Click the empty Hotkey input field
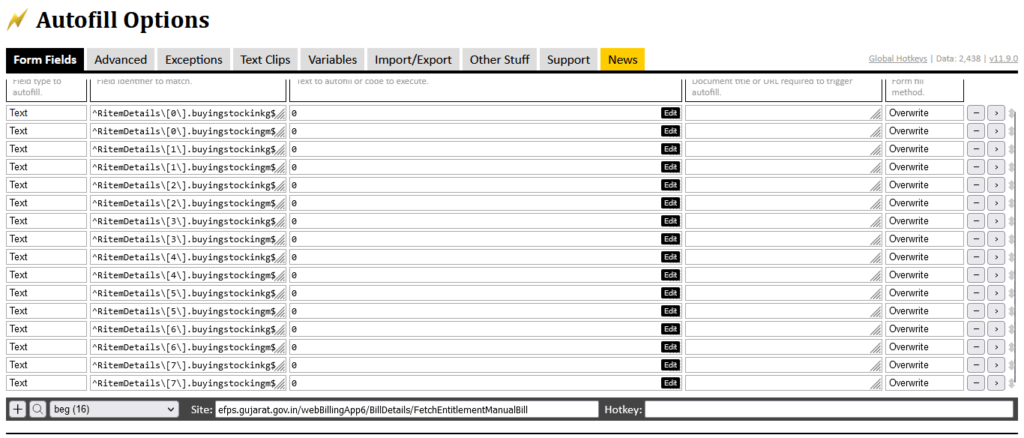Image resolution: width=1024 pixels, height=438 pixels. tap(828, 409)
